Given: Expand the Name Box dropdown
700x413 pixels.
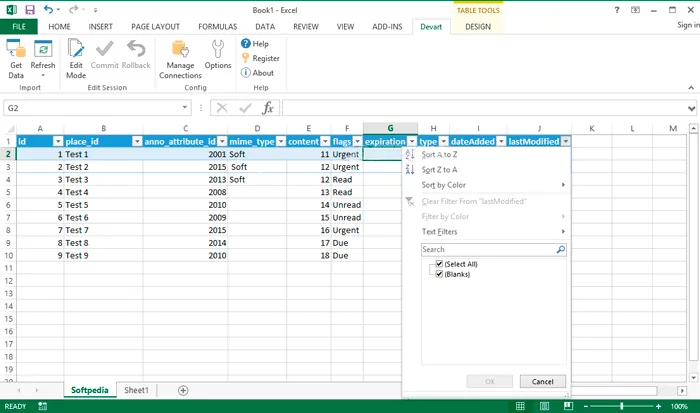Looking at the screenshot, I should 184,108.
